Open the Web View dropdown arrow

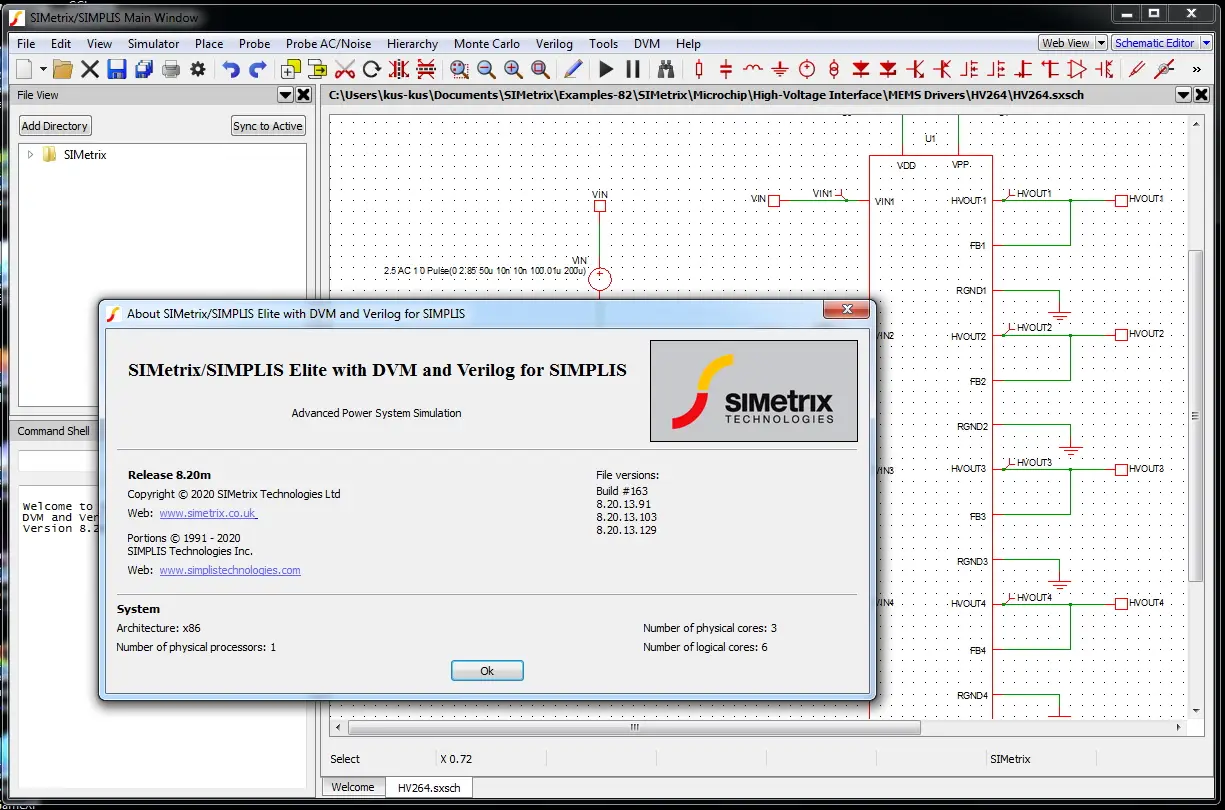(1101, 43)
